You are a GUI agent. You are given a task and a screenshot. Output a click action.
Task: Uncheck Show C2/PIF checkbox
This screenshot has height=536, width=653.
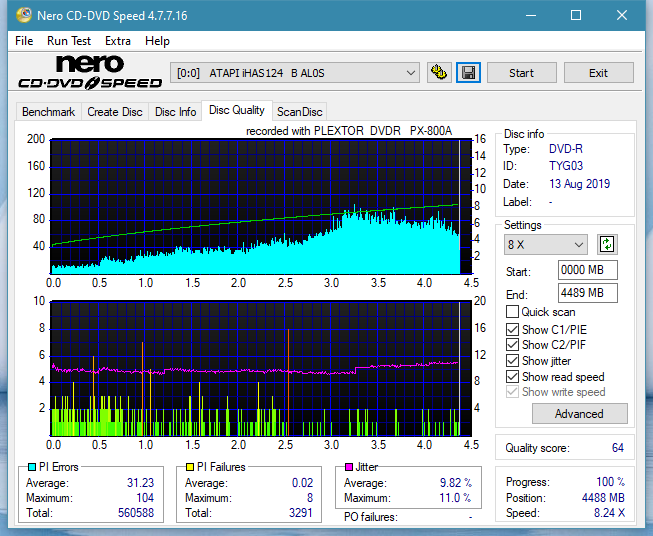click(512, 345)
